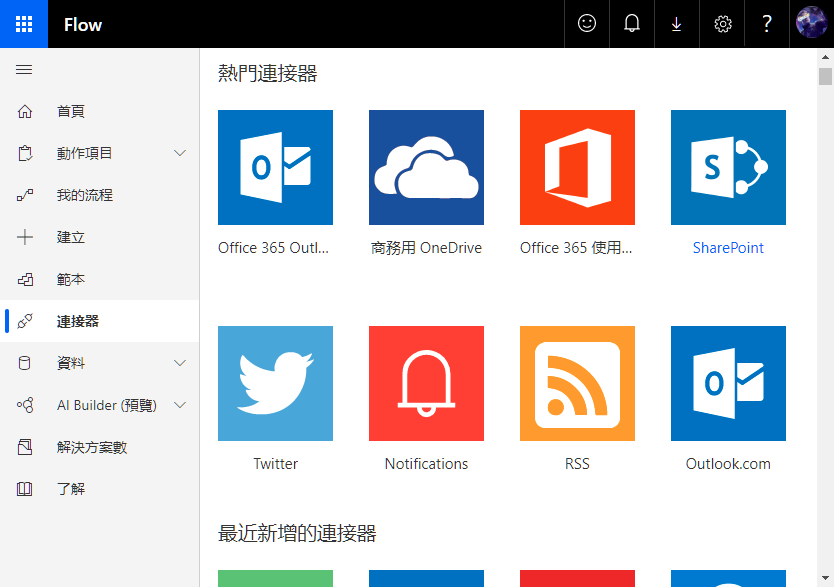Click the download icon in top bar

pyautogui.click(x=676, y=24)
